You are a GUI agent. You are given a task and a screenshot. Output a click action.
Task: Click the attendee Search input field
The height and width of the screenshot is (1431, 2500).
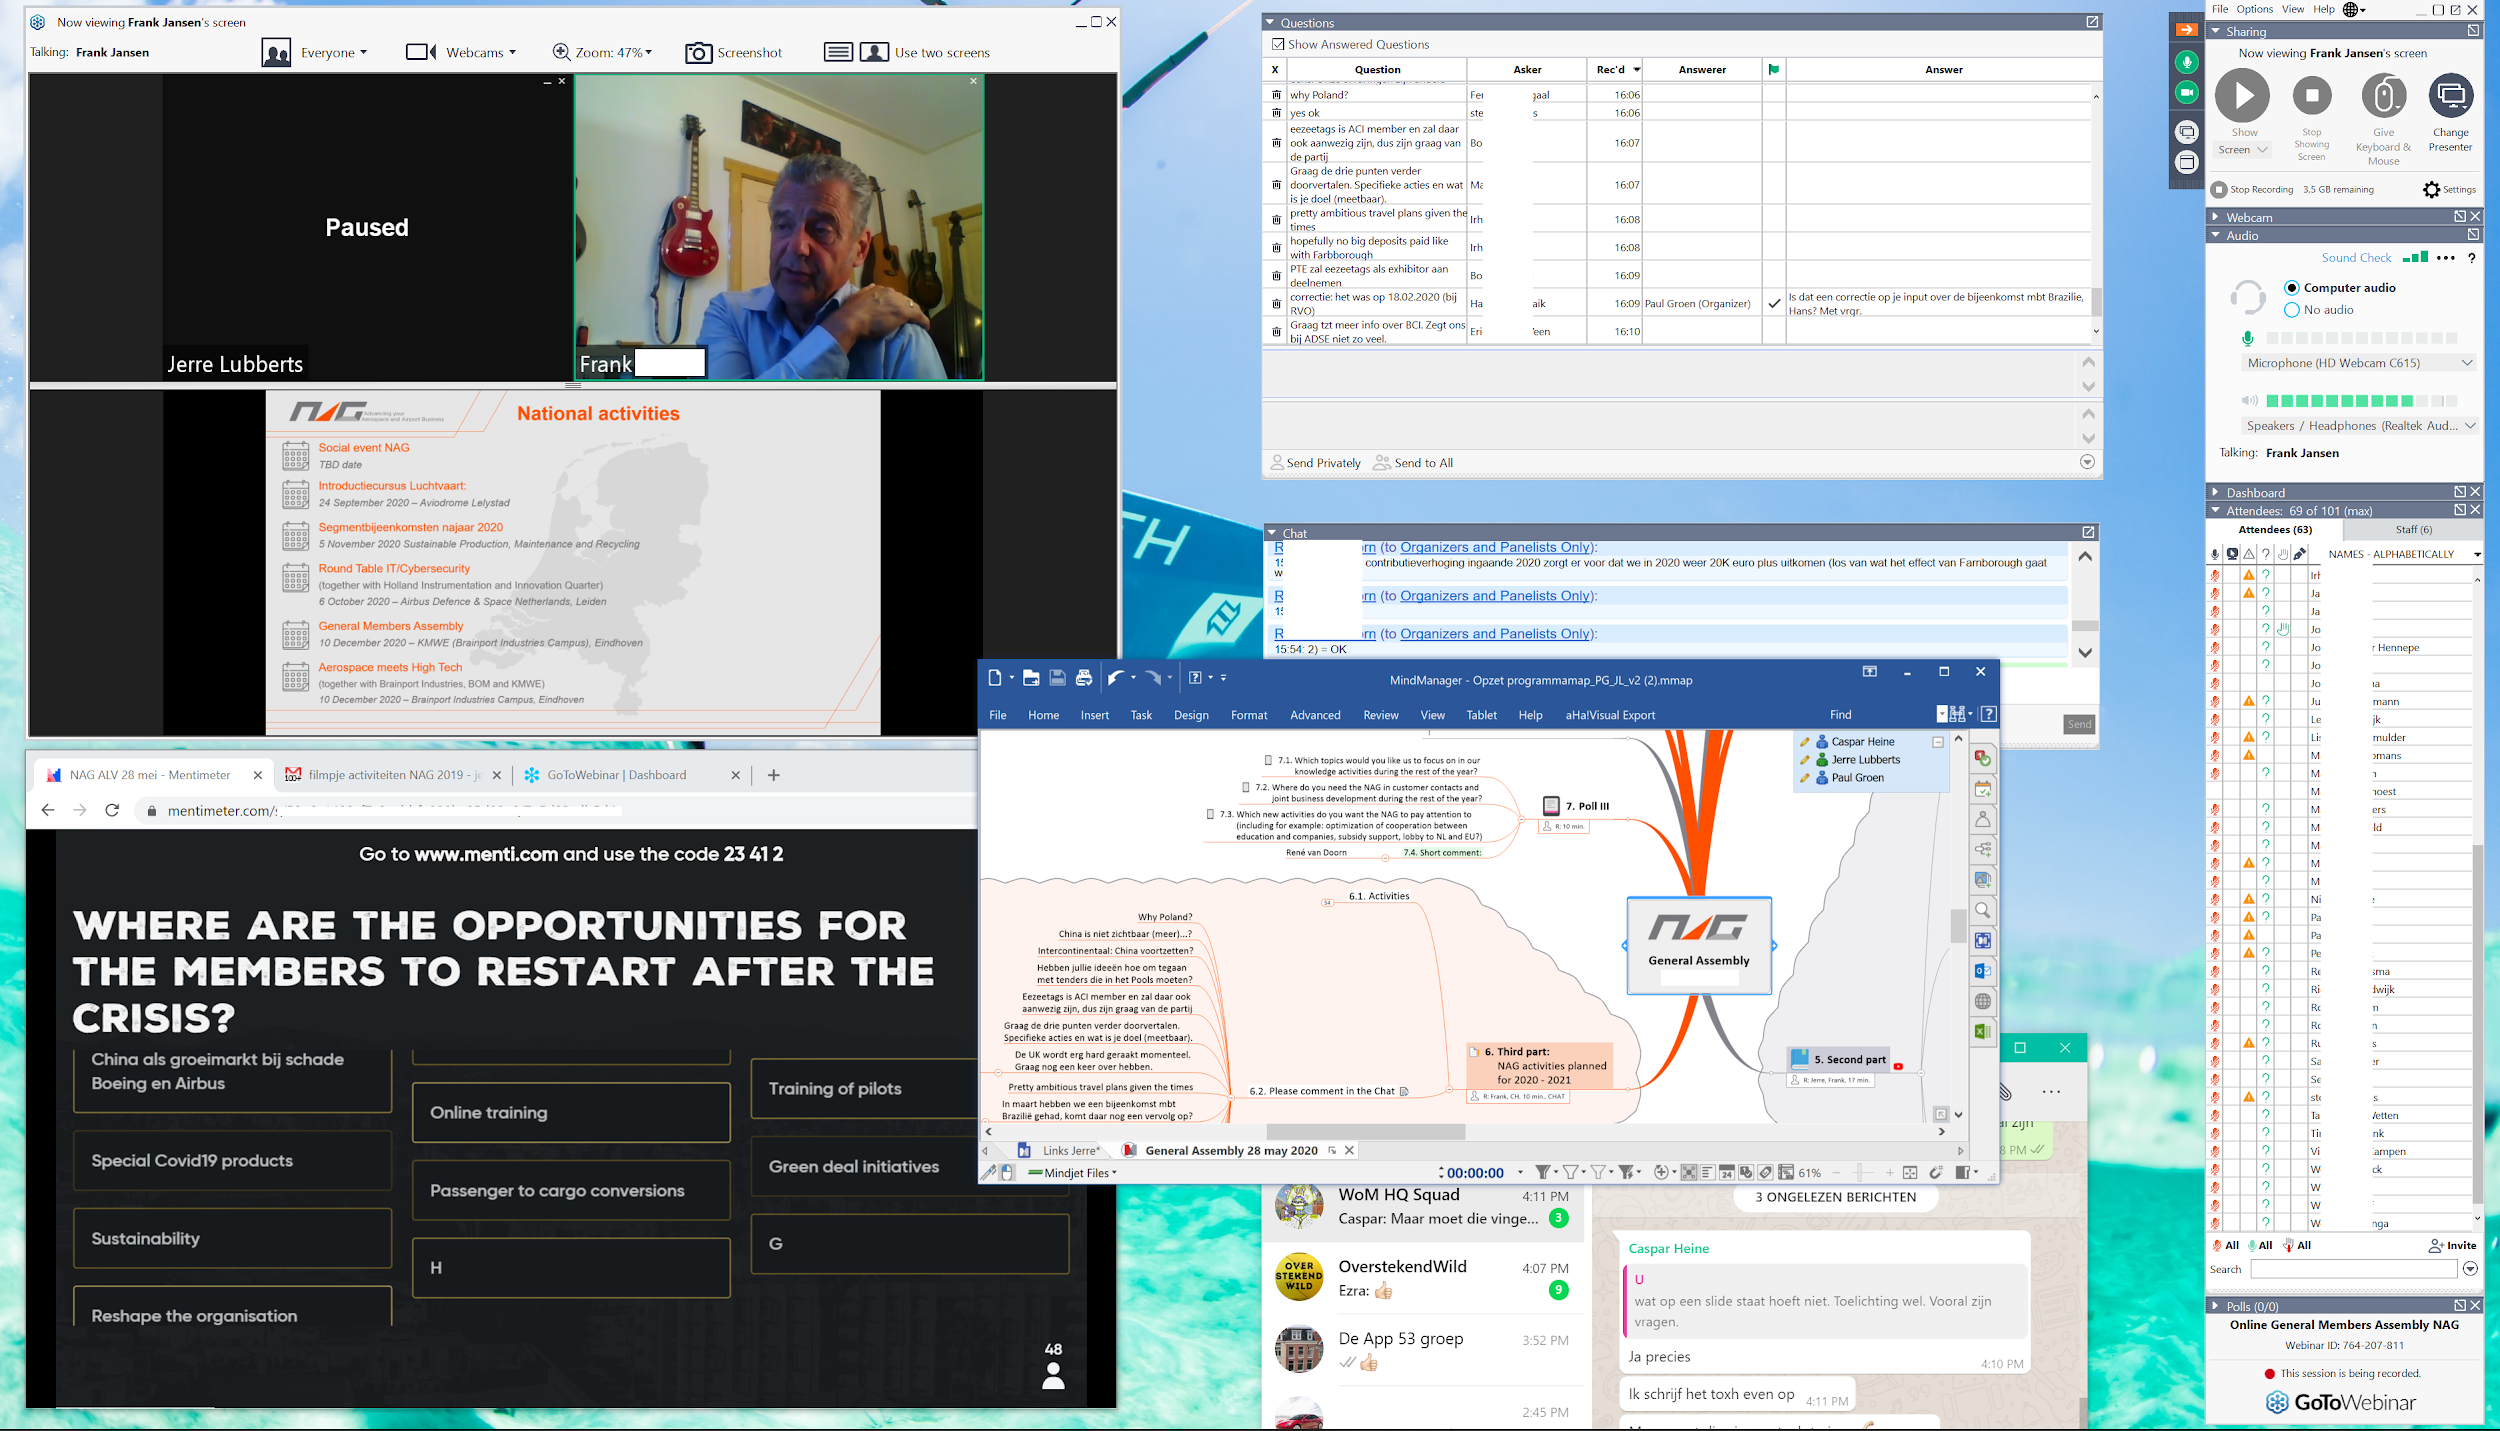coord(2352,1270)
